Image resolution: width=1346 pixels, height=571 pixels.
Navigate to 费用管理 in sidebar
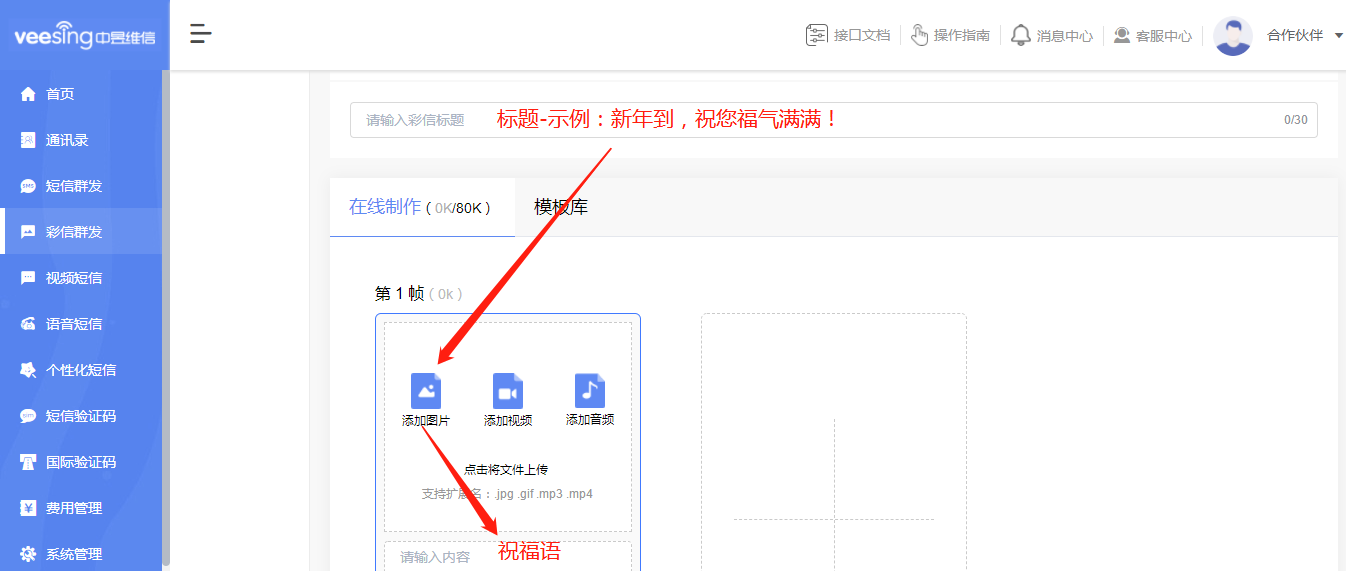(73, 508)
